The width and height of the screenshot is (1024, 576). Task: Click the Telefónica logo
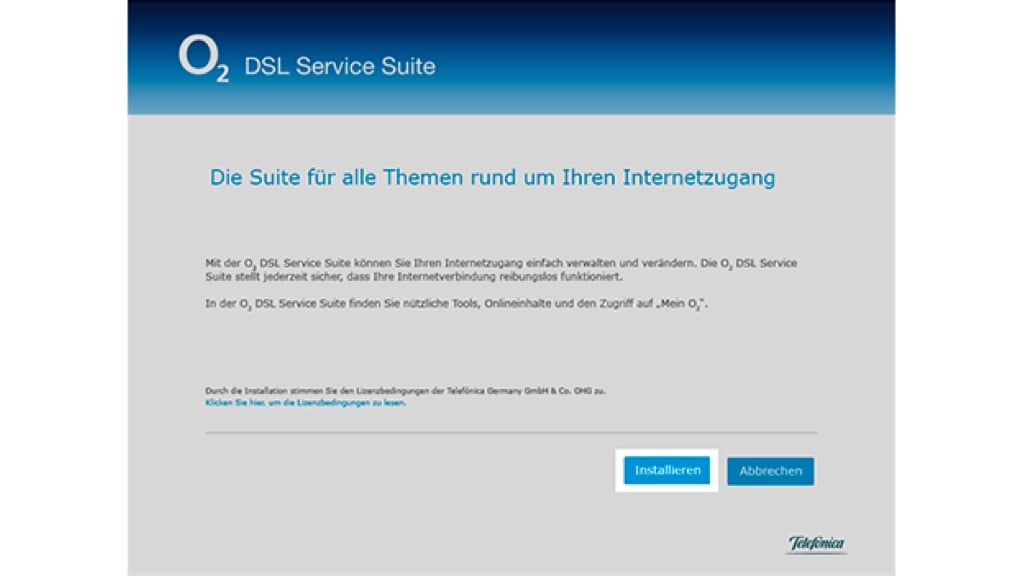pyautogui.click(x=816, y=544)
